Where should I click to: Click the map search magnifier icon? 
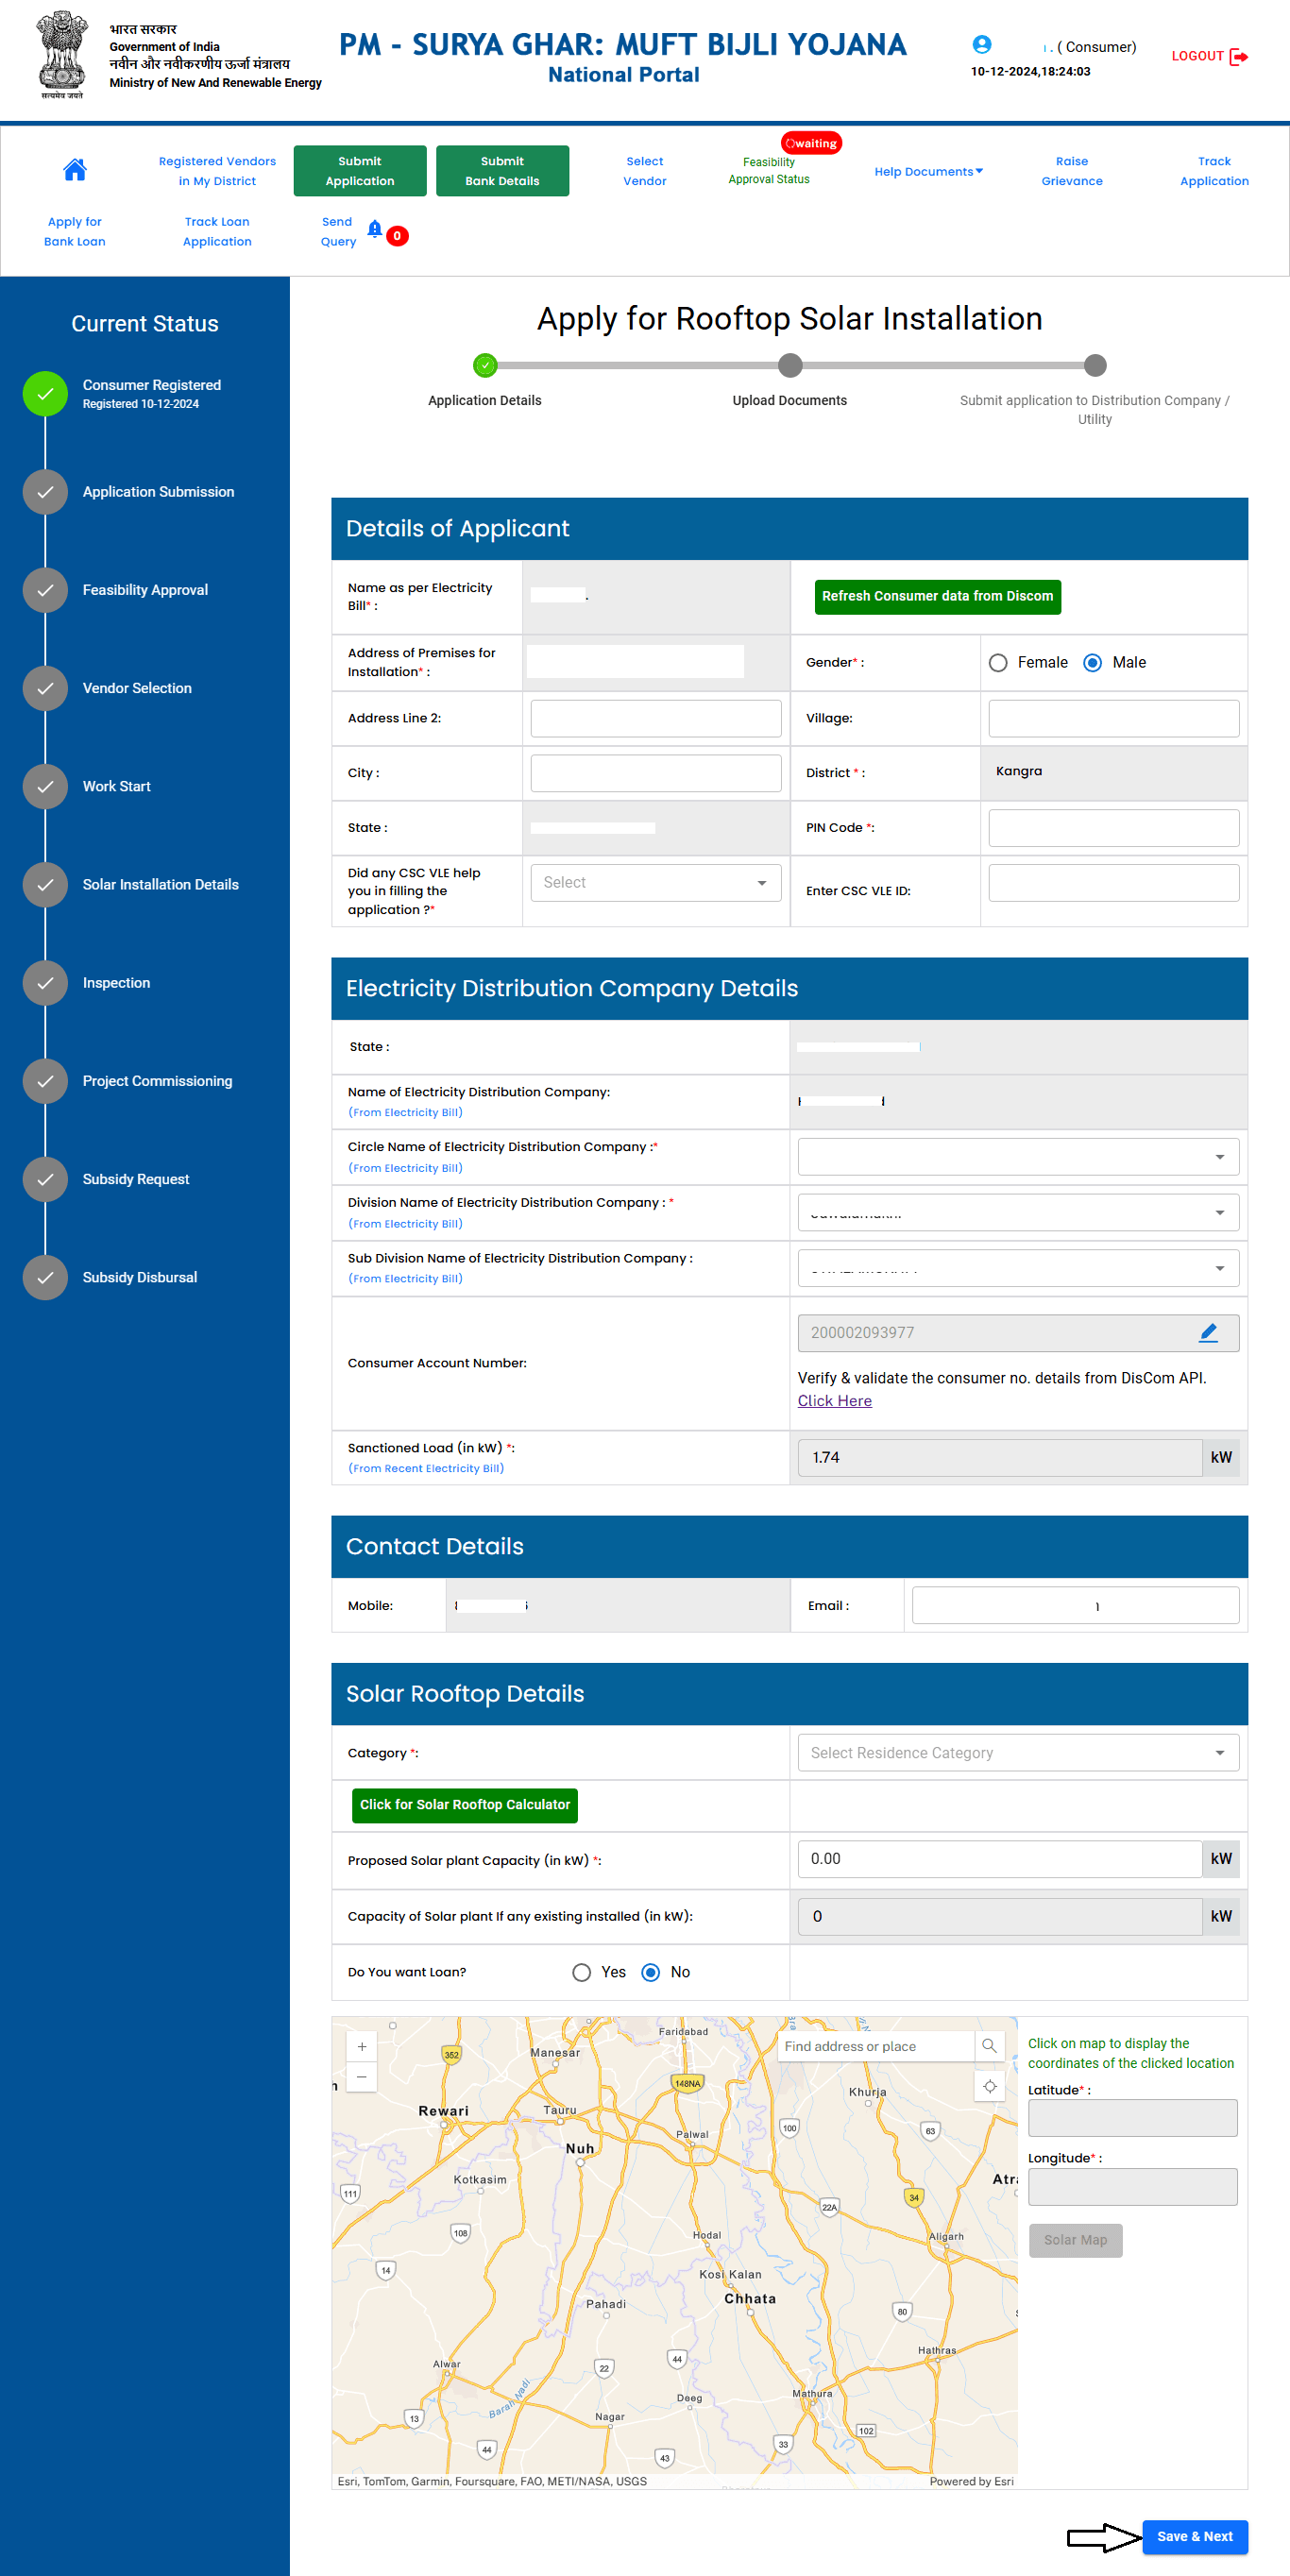[989, 2046]
